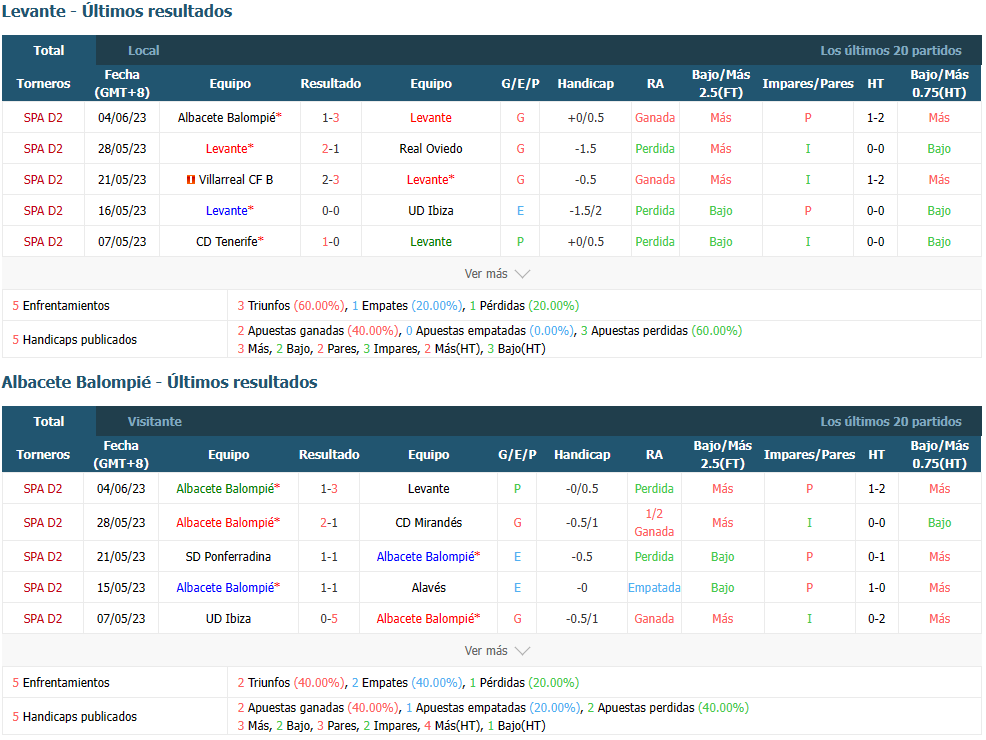This screenshot has width=986, height=740.
Task: Click the '5 Handicaps publicados' label under the Albacete table
Action: [x=74, y=716]
